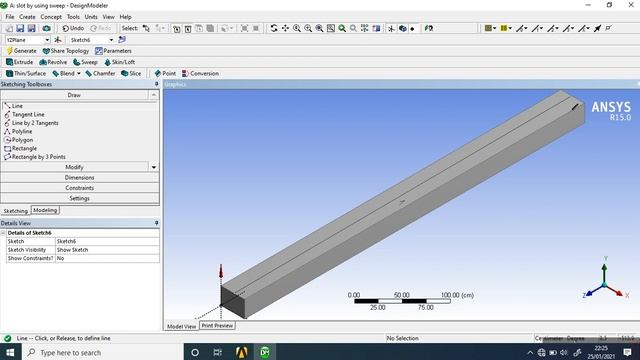Select the Revolve feature
Image resolution: width=640 pixels, height=360 pixels.
point(53,62)
